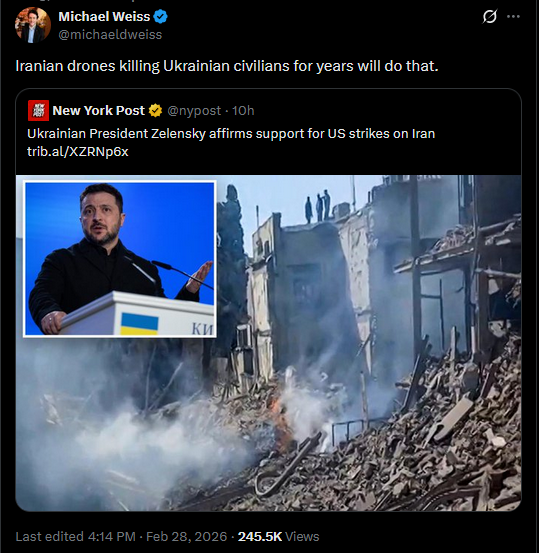Click Michael Weiss's blue verified badge
The image size is (539, 553).
[x=161, y=17]
